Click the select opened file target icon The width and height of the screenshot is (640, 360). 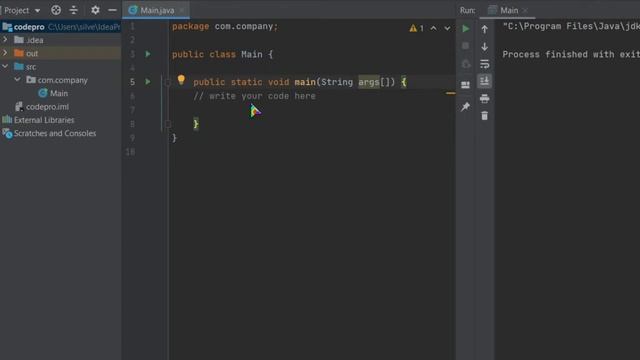[56, 10]
